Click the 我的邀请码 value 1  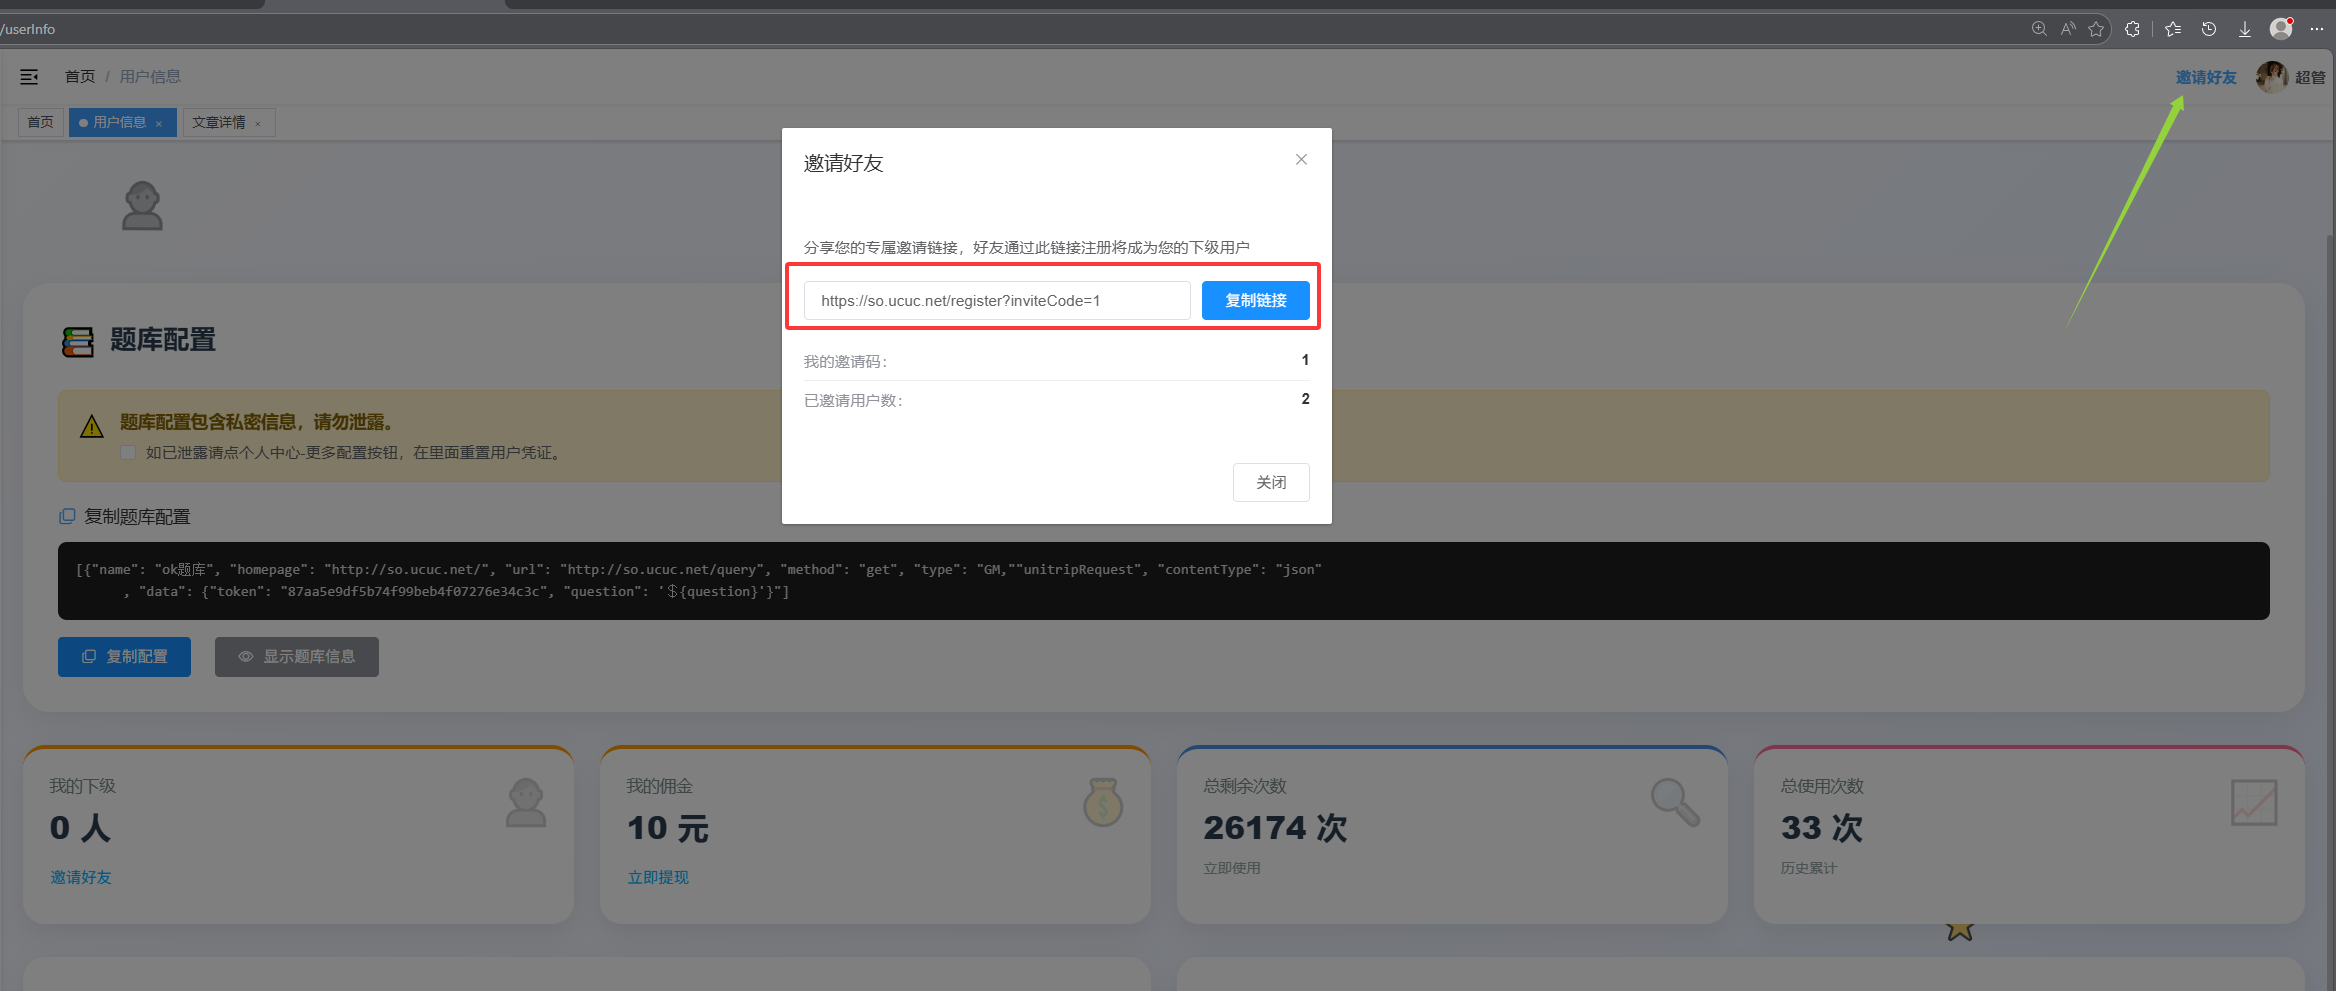(x=1305, y=360)
